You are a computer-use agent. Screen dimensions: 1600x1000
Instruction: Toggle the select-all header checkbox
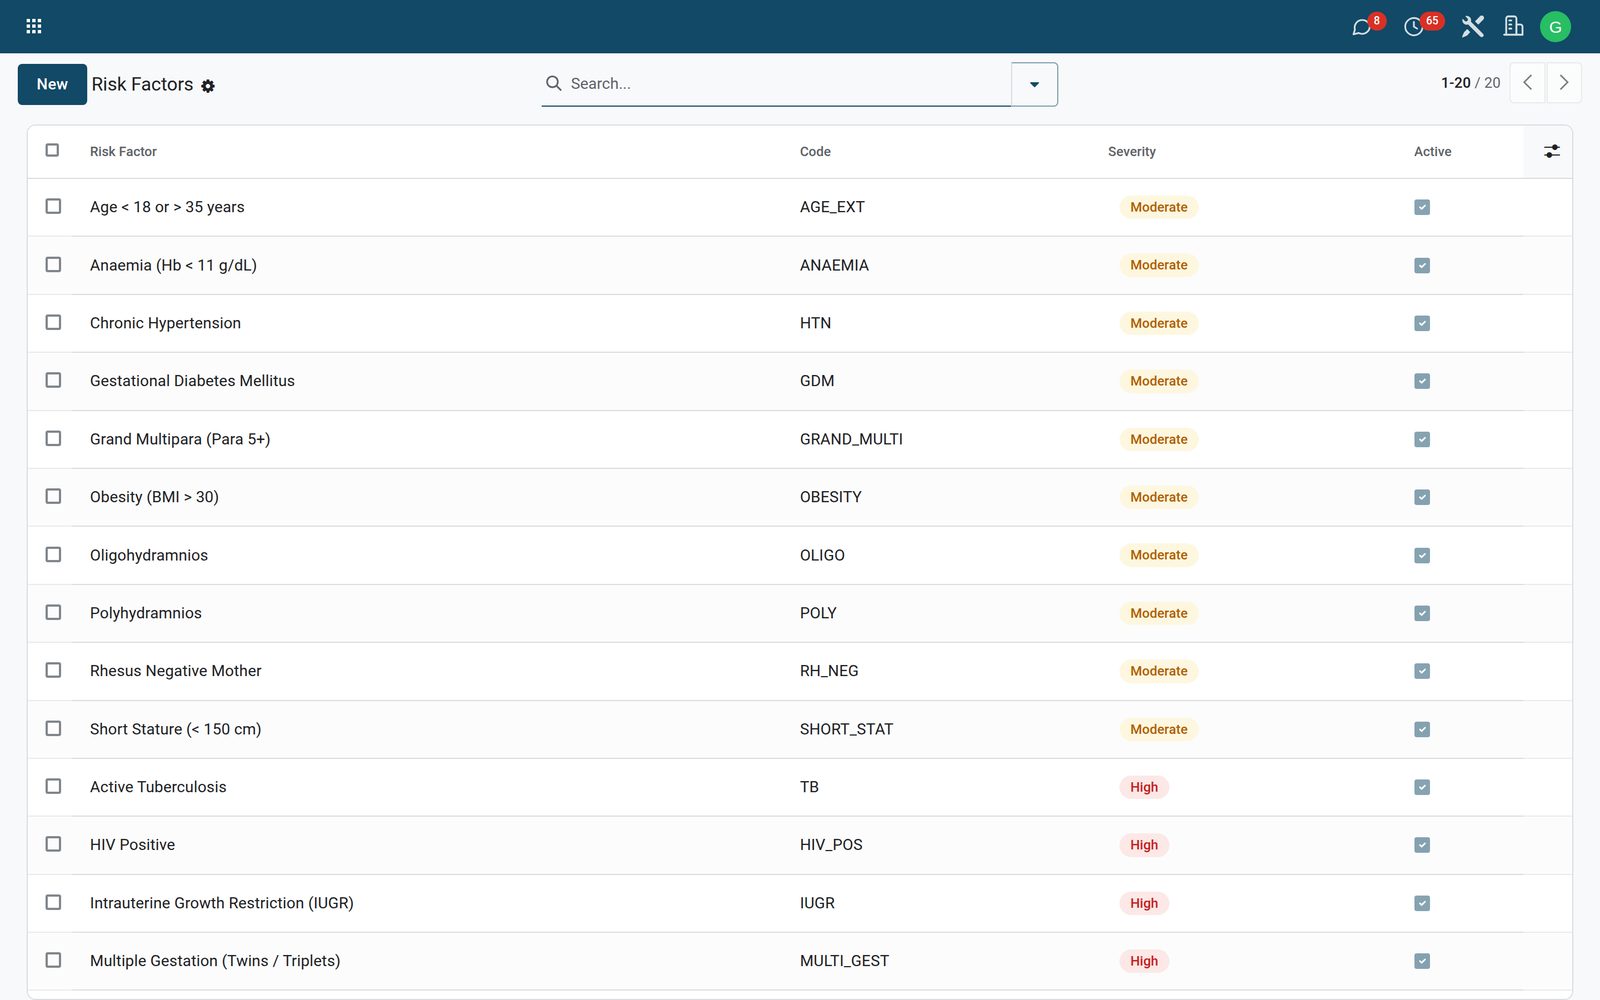pyautogui.click(x=52, y=150)
